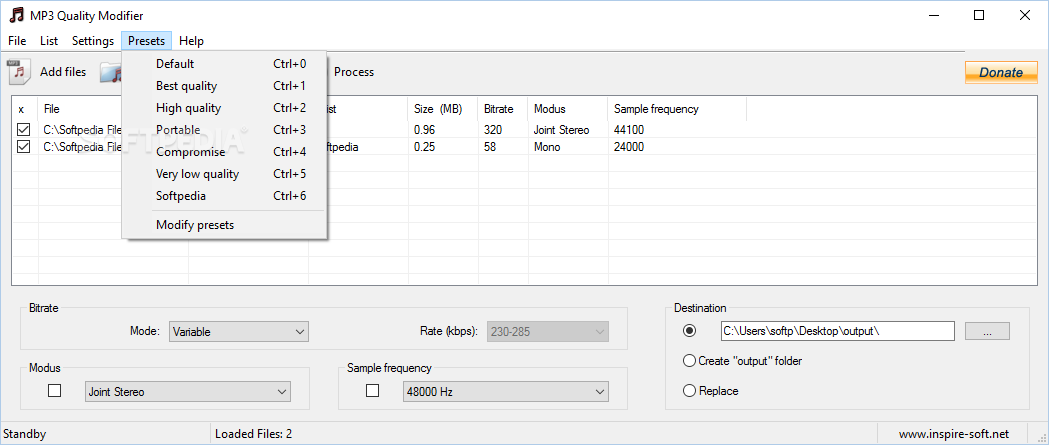Click the Process toolbar button
1049x445 pixels.
354,72
